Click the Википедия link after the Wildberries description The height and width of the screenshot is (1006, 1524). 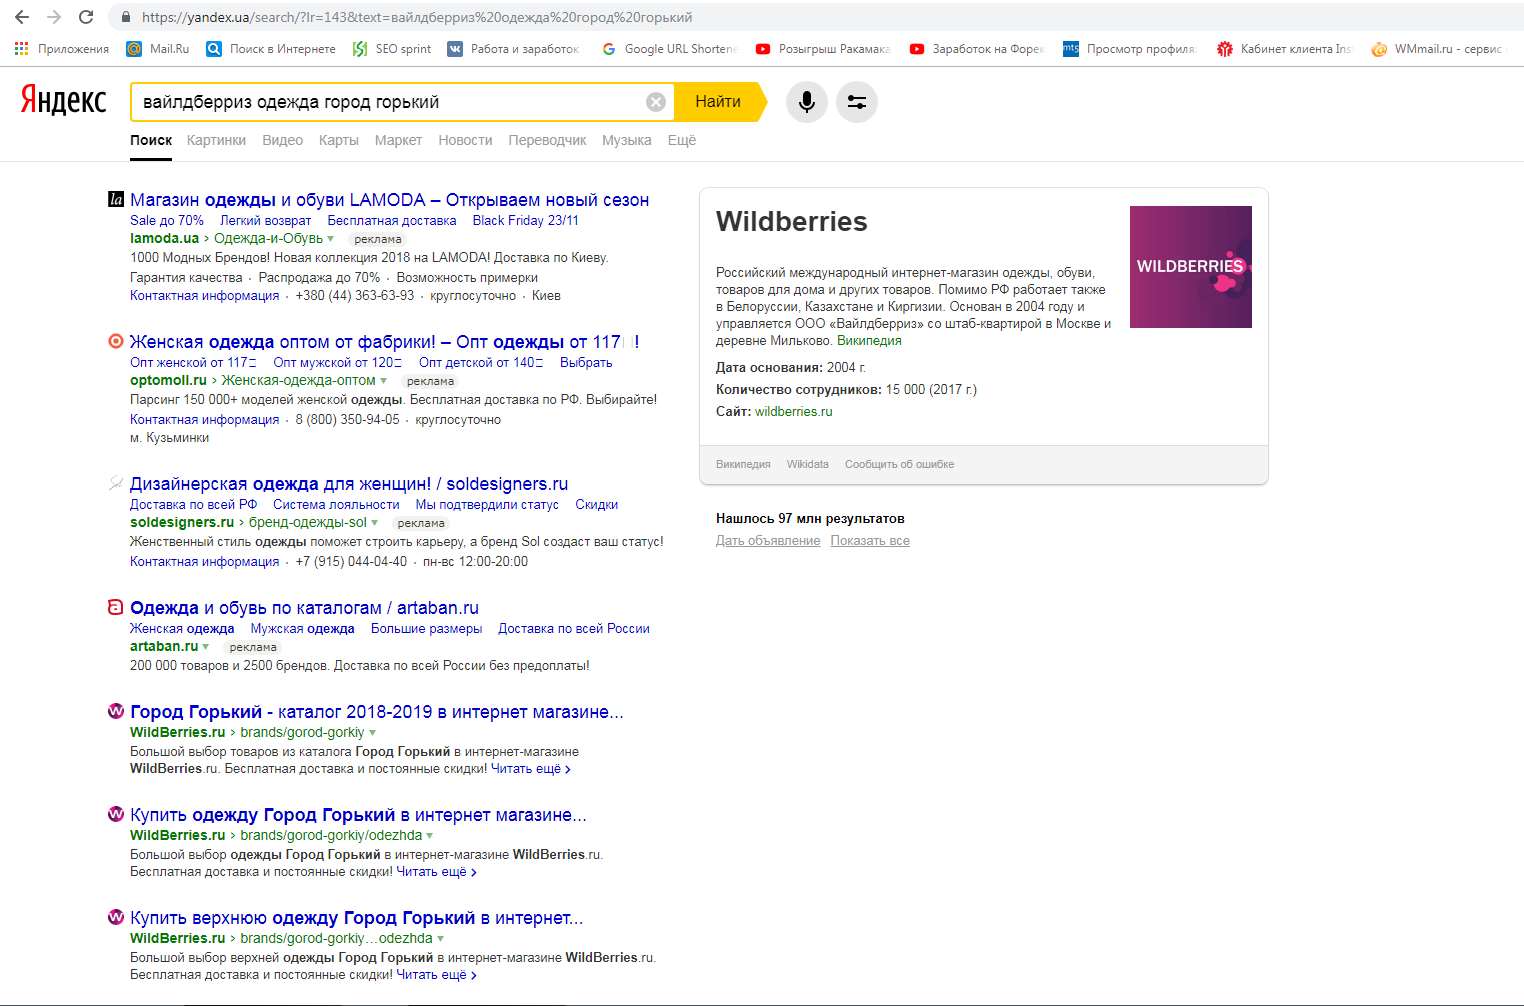[x=869, y=341]
